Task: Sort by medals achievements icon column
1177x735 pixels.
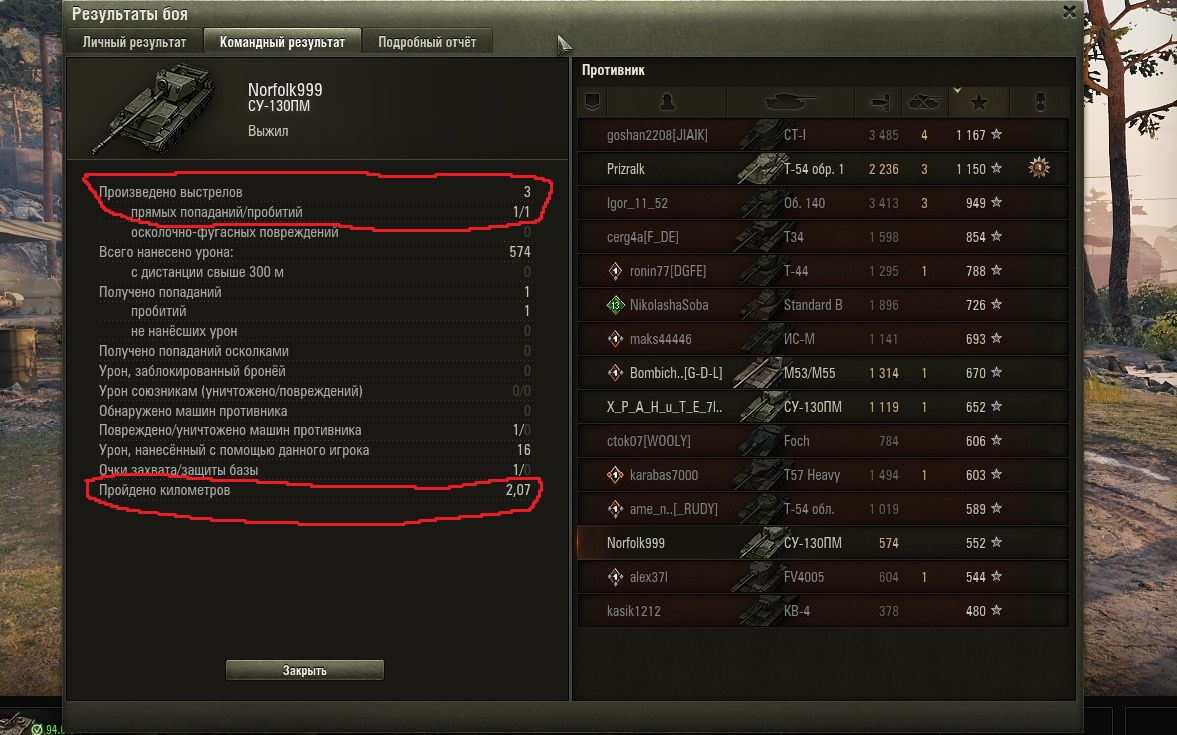Action: (x=1040, y=101)
